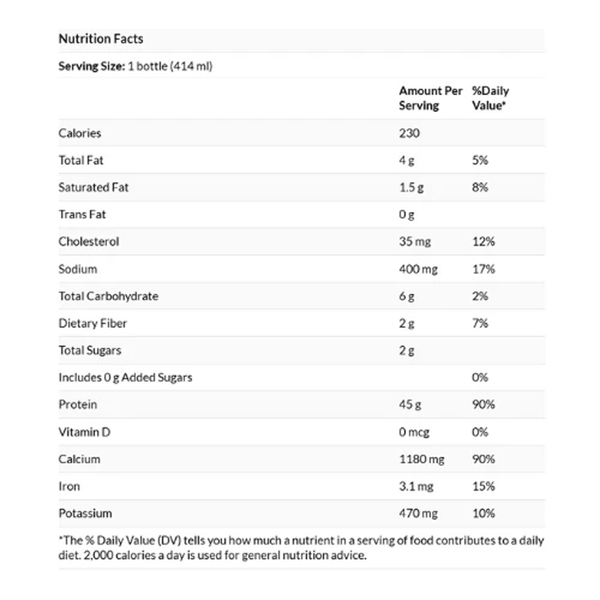Select the Calories row label
Image resolution: width=600 pixels, height=600 pixels.
pyautogui.click(x=80, y=133)
